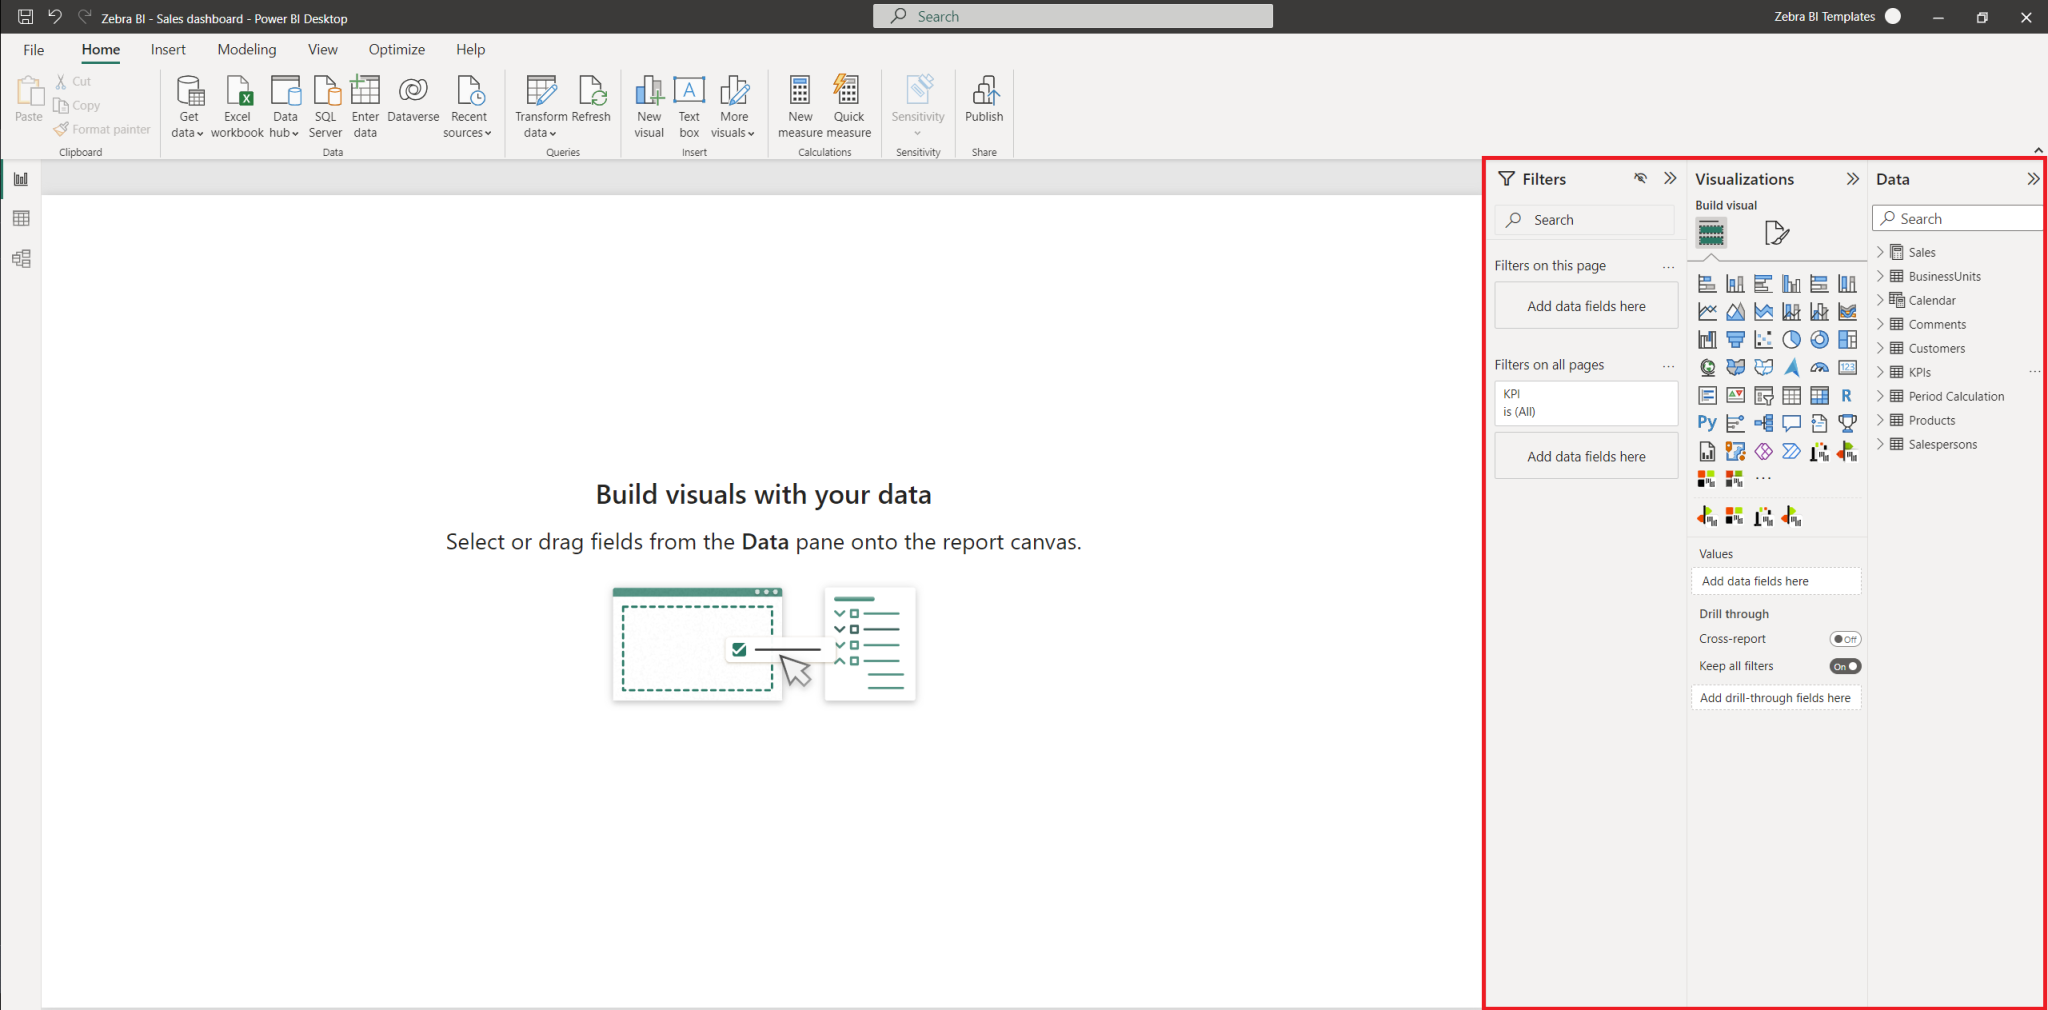Collapse the Visualizations pane with chevrons
This screenshot has width=2048, height=1010.
pos(1853,179)
